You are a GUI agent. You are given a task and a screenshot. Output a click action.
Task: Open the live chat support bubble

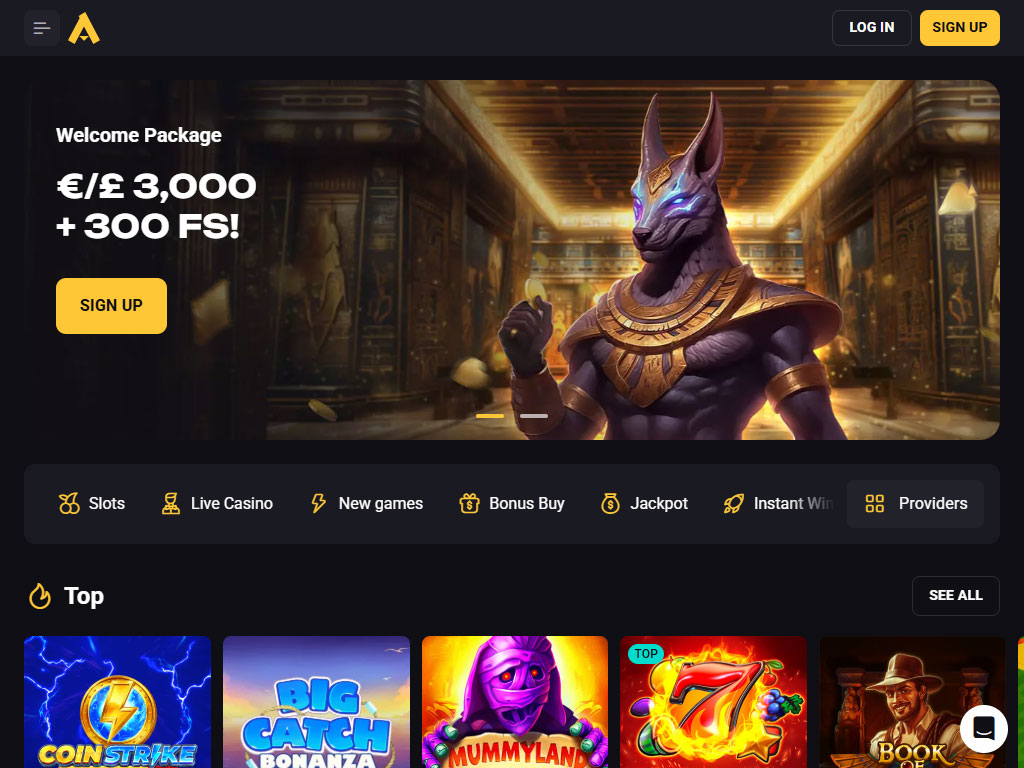coord(984,728)
